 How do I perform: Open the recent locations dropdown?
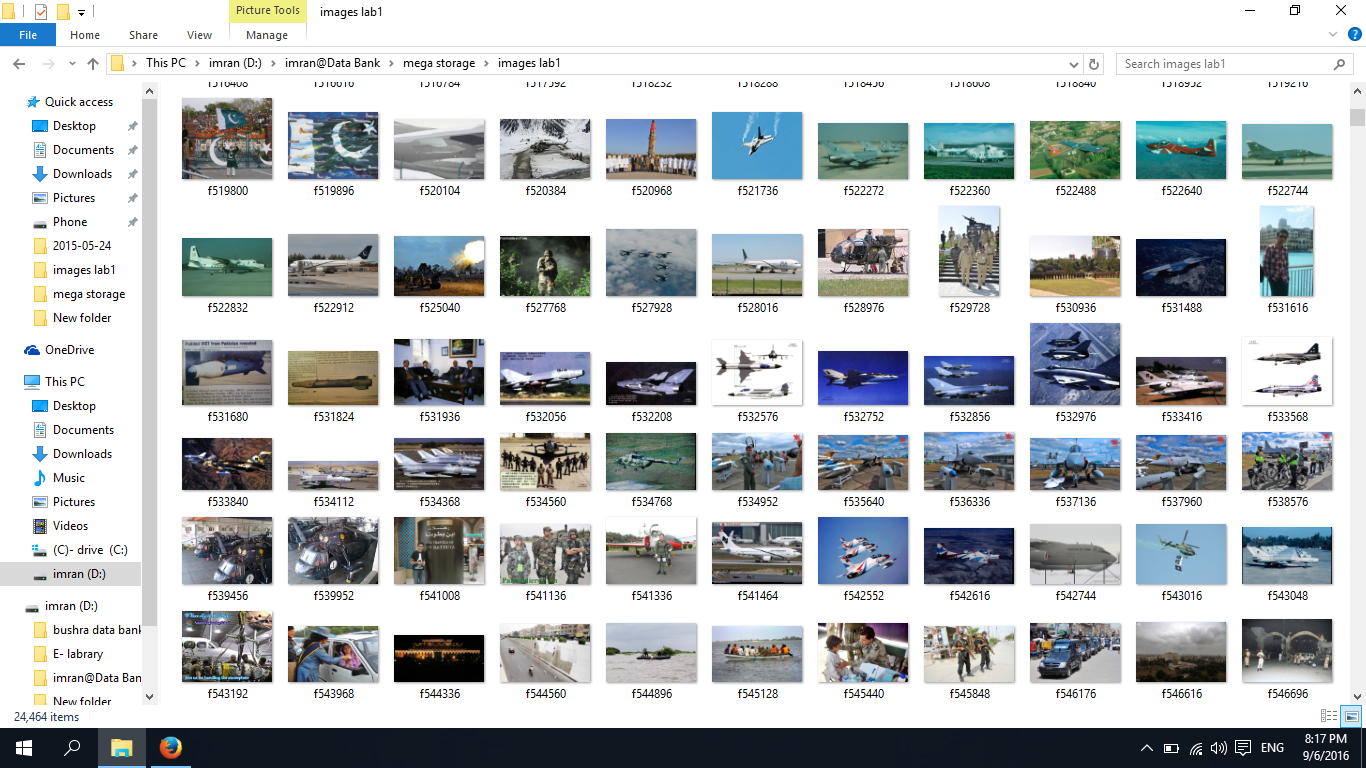click(x=71, y=64)
